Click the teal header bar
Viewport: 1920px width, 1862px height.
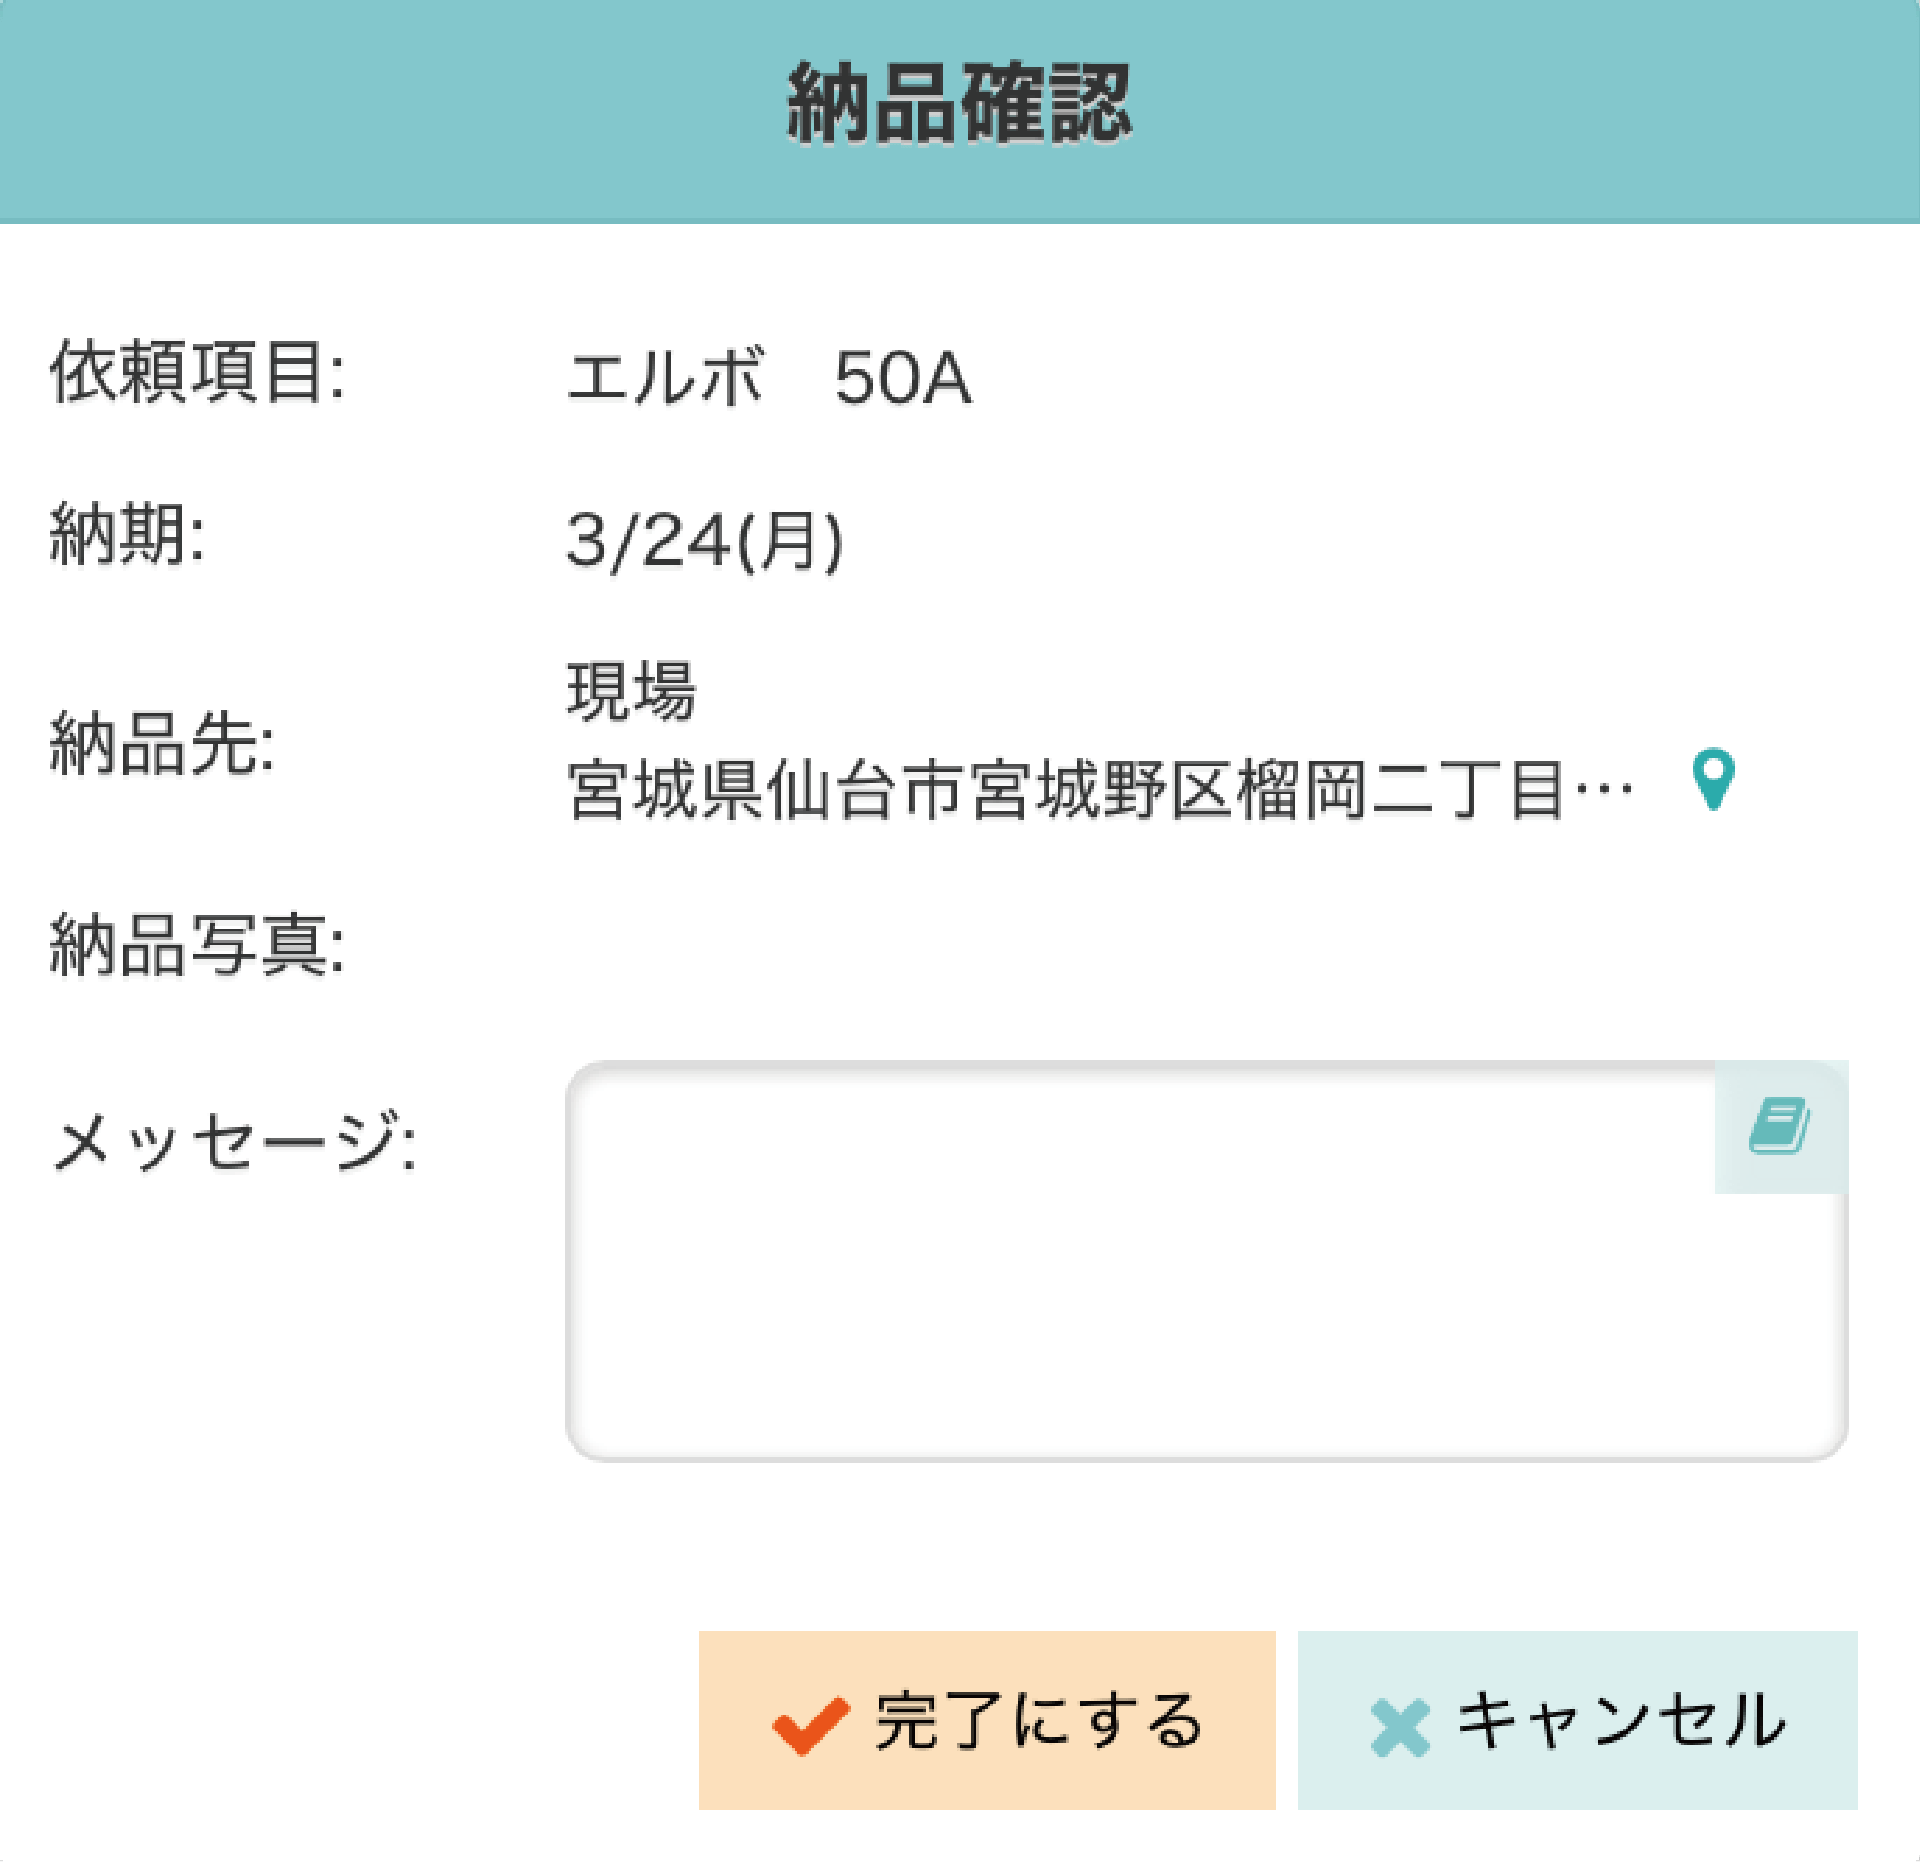(960, 111)
